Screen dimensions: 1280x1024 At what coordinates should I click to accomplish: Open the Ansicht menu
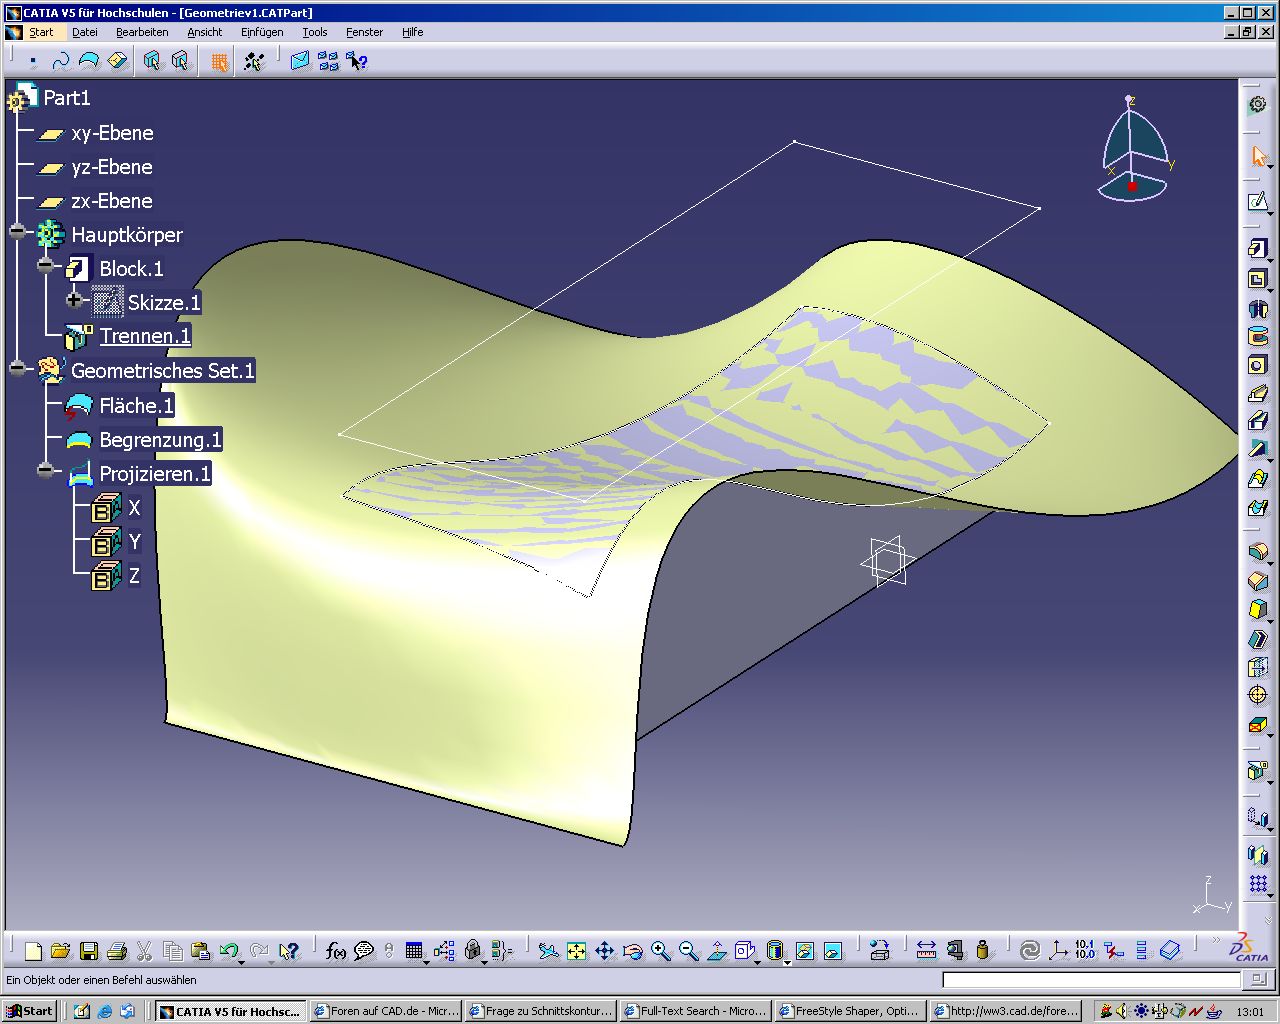pyautogui.click(x=205, y=32)
